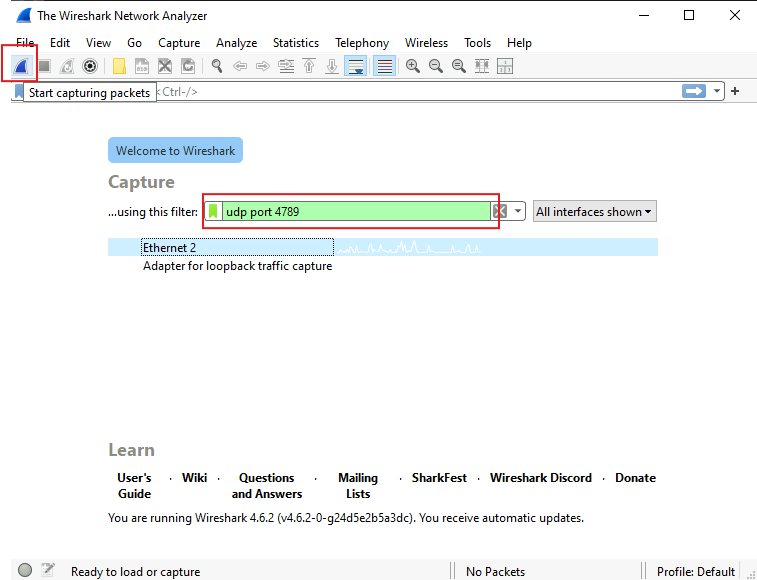Open the Help menu
Viewport: 757px width, 580px height.
519,42
